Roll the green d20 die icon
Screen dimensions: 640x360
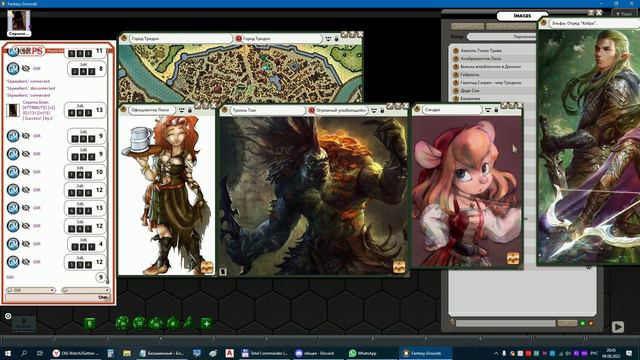pos(122,323)
